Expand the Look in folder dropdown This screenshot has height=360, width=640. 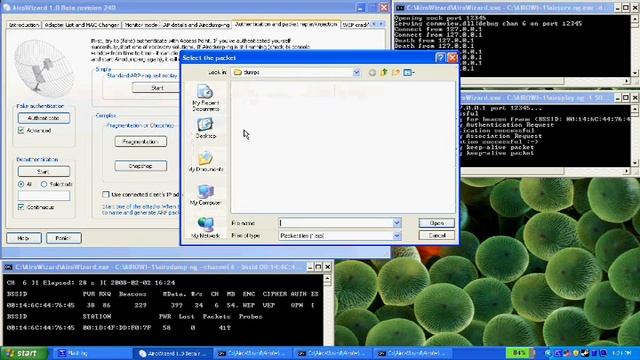[x=356, y=72]
